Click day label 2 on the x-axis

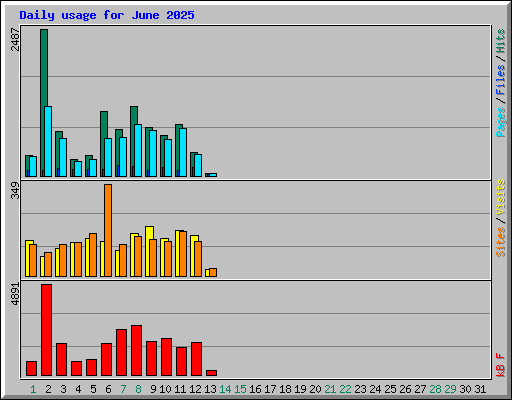pyautogui.click(x=48, y=389)
